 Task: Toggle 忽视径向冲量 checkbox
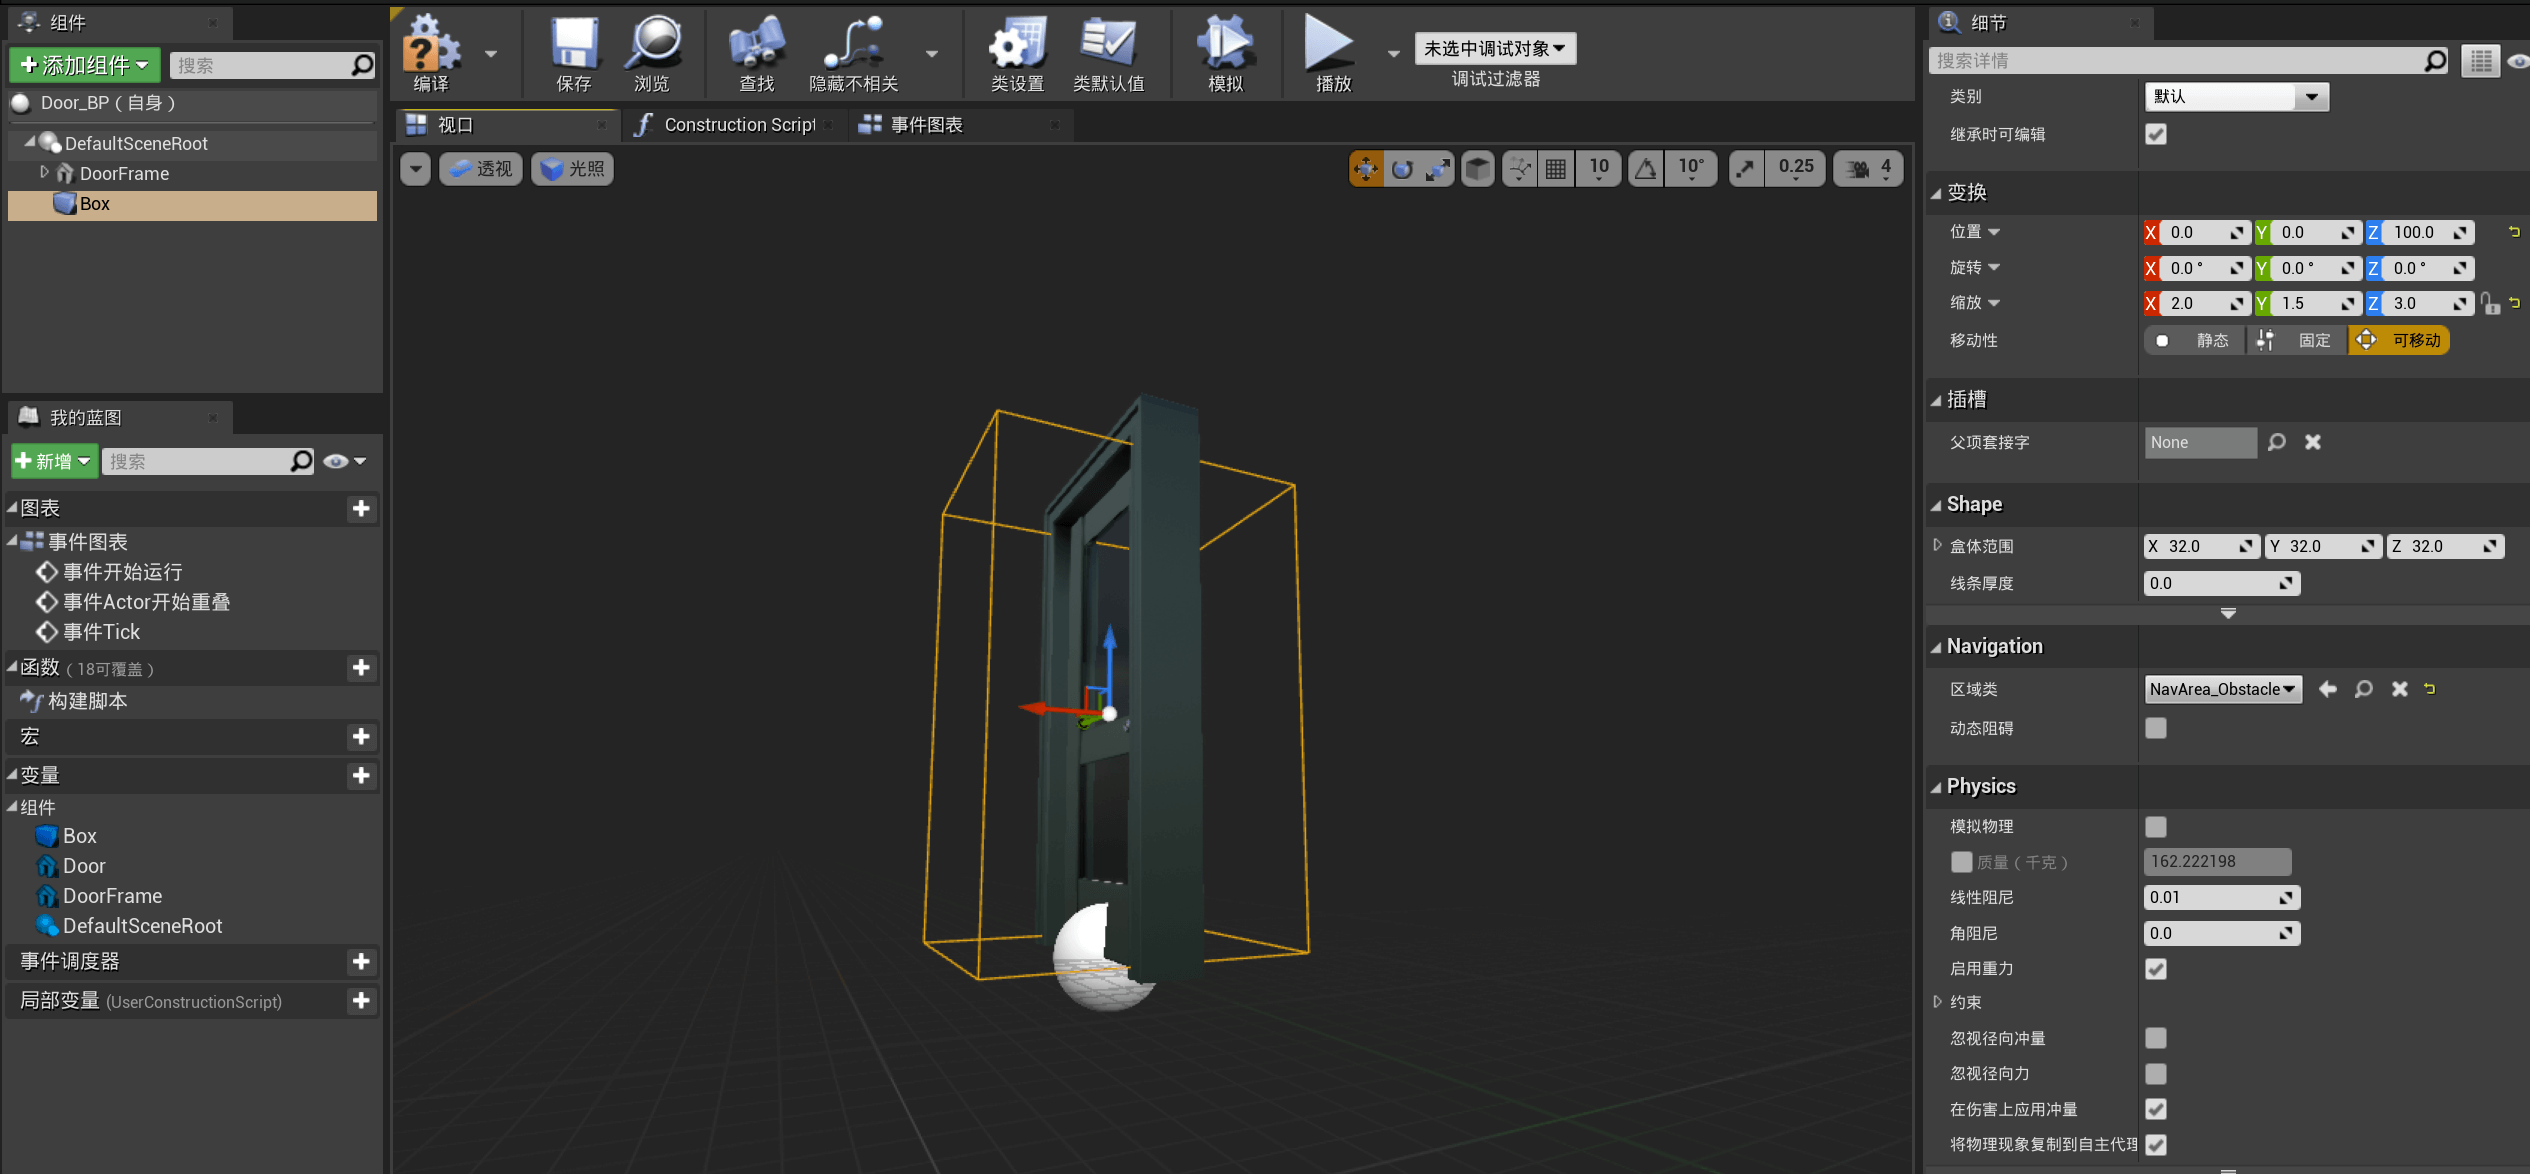coord(2156,1038)
